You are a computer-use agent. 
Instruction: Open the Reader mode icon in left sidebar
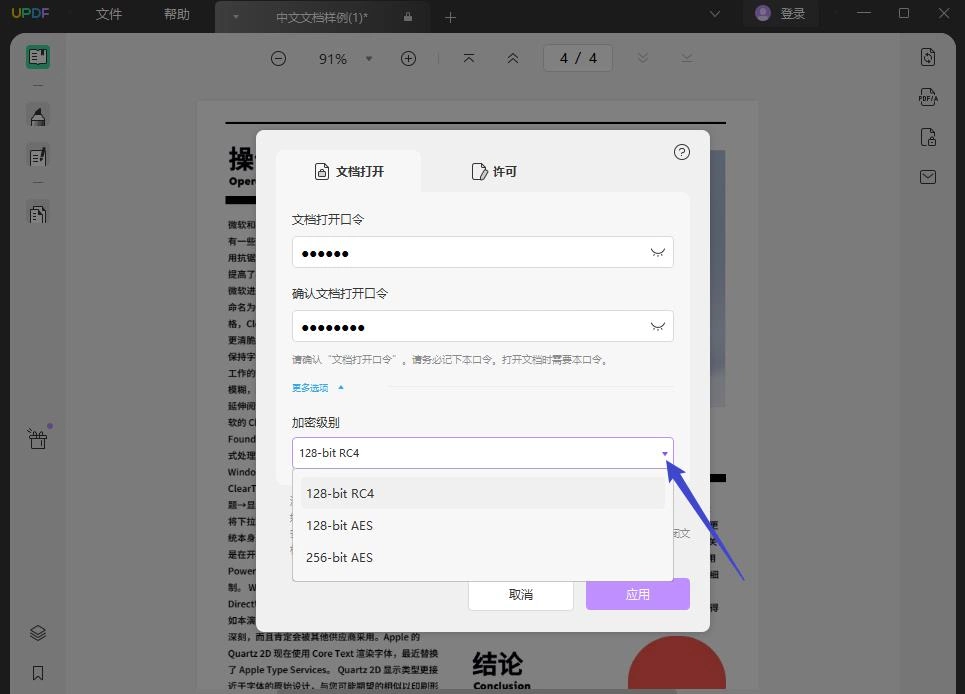pyautogui.click(x=38, y=57)
